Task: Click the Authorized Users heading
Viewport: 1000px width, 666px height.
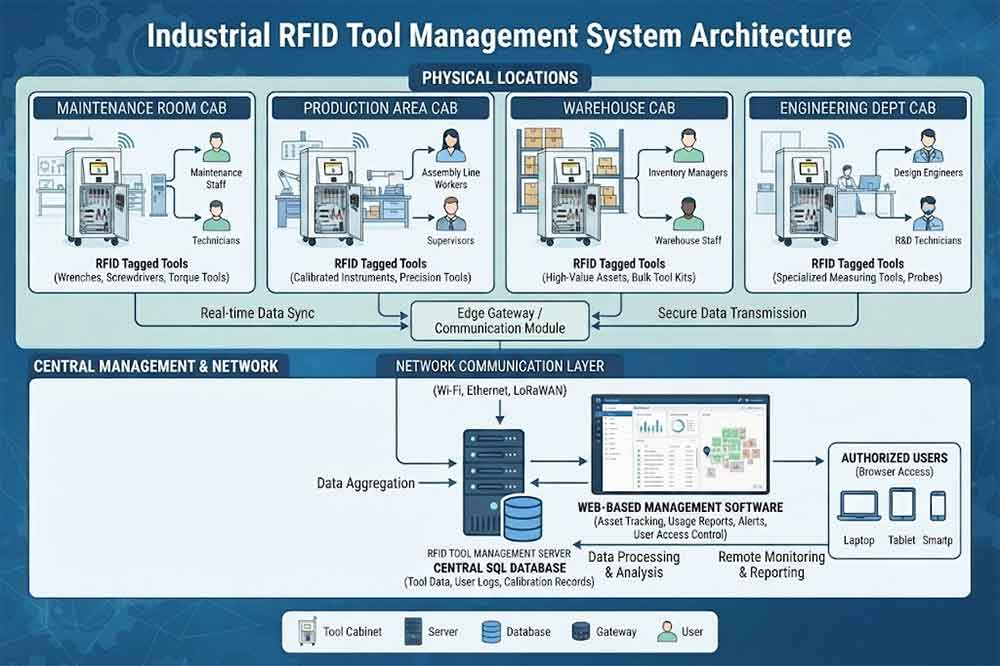Action: [x=894, y=458]
